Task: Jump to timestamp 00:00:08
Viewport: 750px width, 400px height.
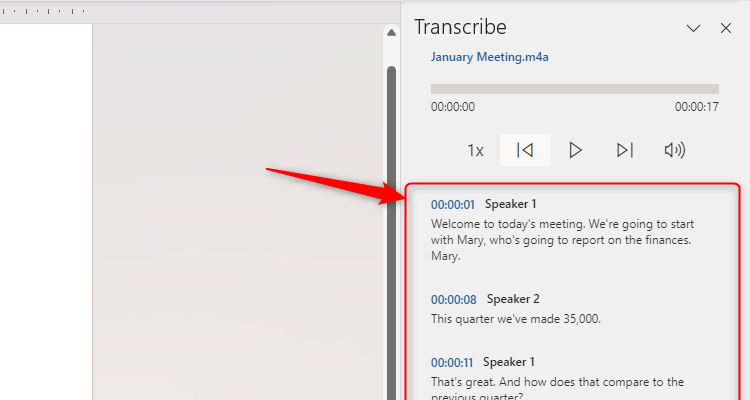Action: pyautogui.click(x=453, y=300)
